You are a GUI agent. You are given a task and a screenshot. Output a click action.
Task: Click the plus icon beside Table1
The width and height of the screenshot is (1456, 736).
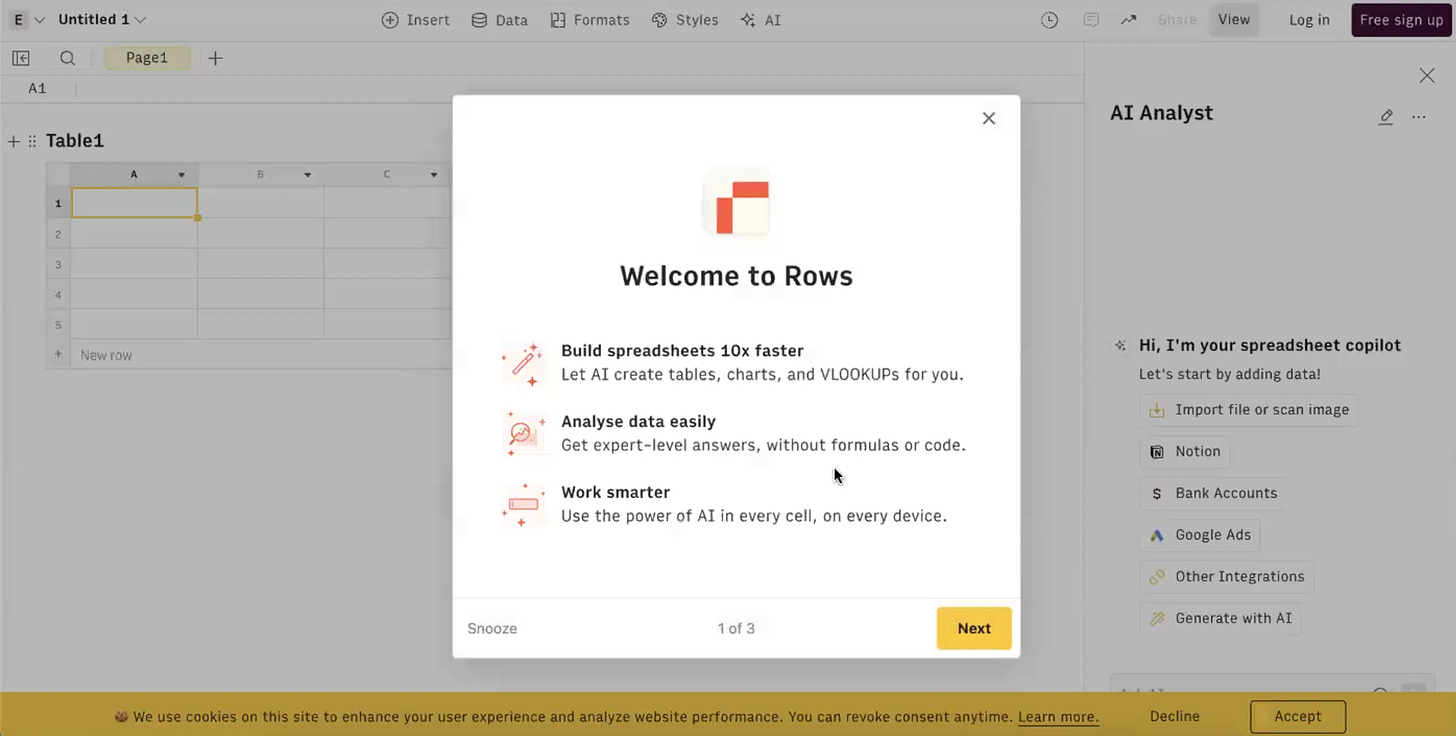pos(13,141)
